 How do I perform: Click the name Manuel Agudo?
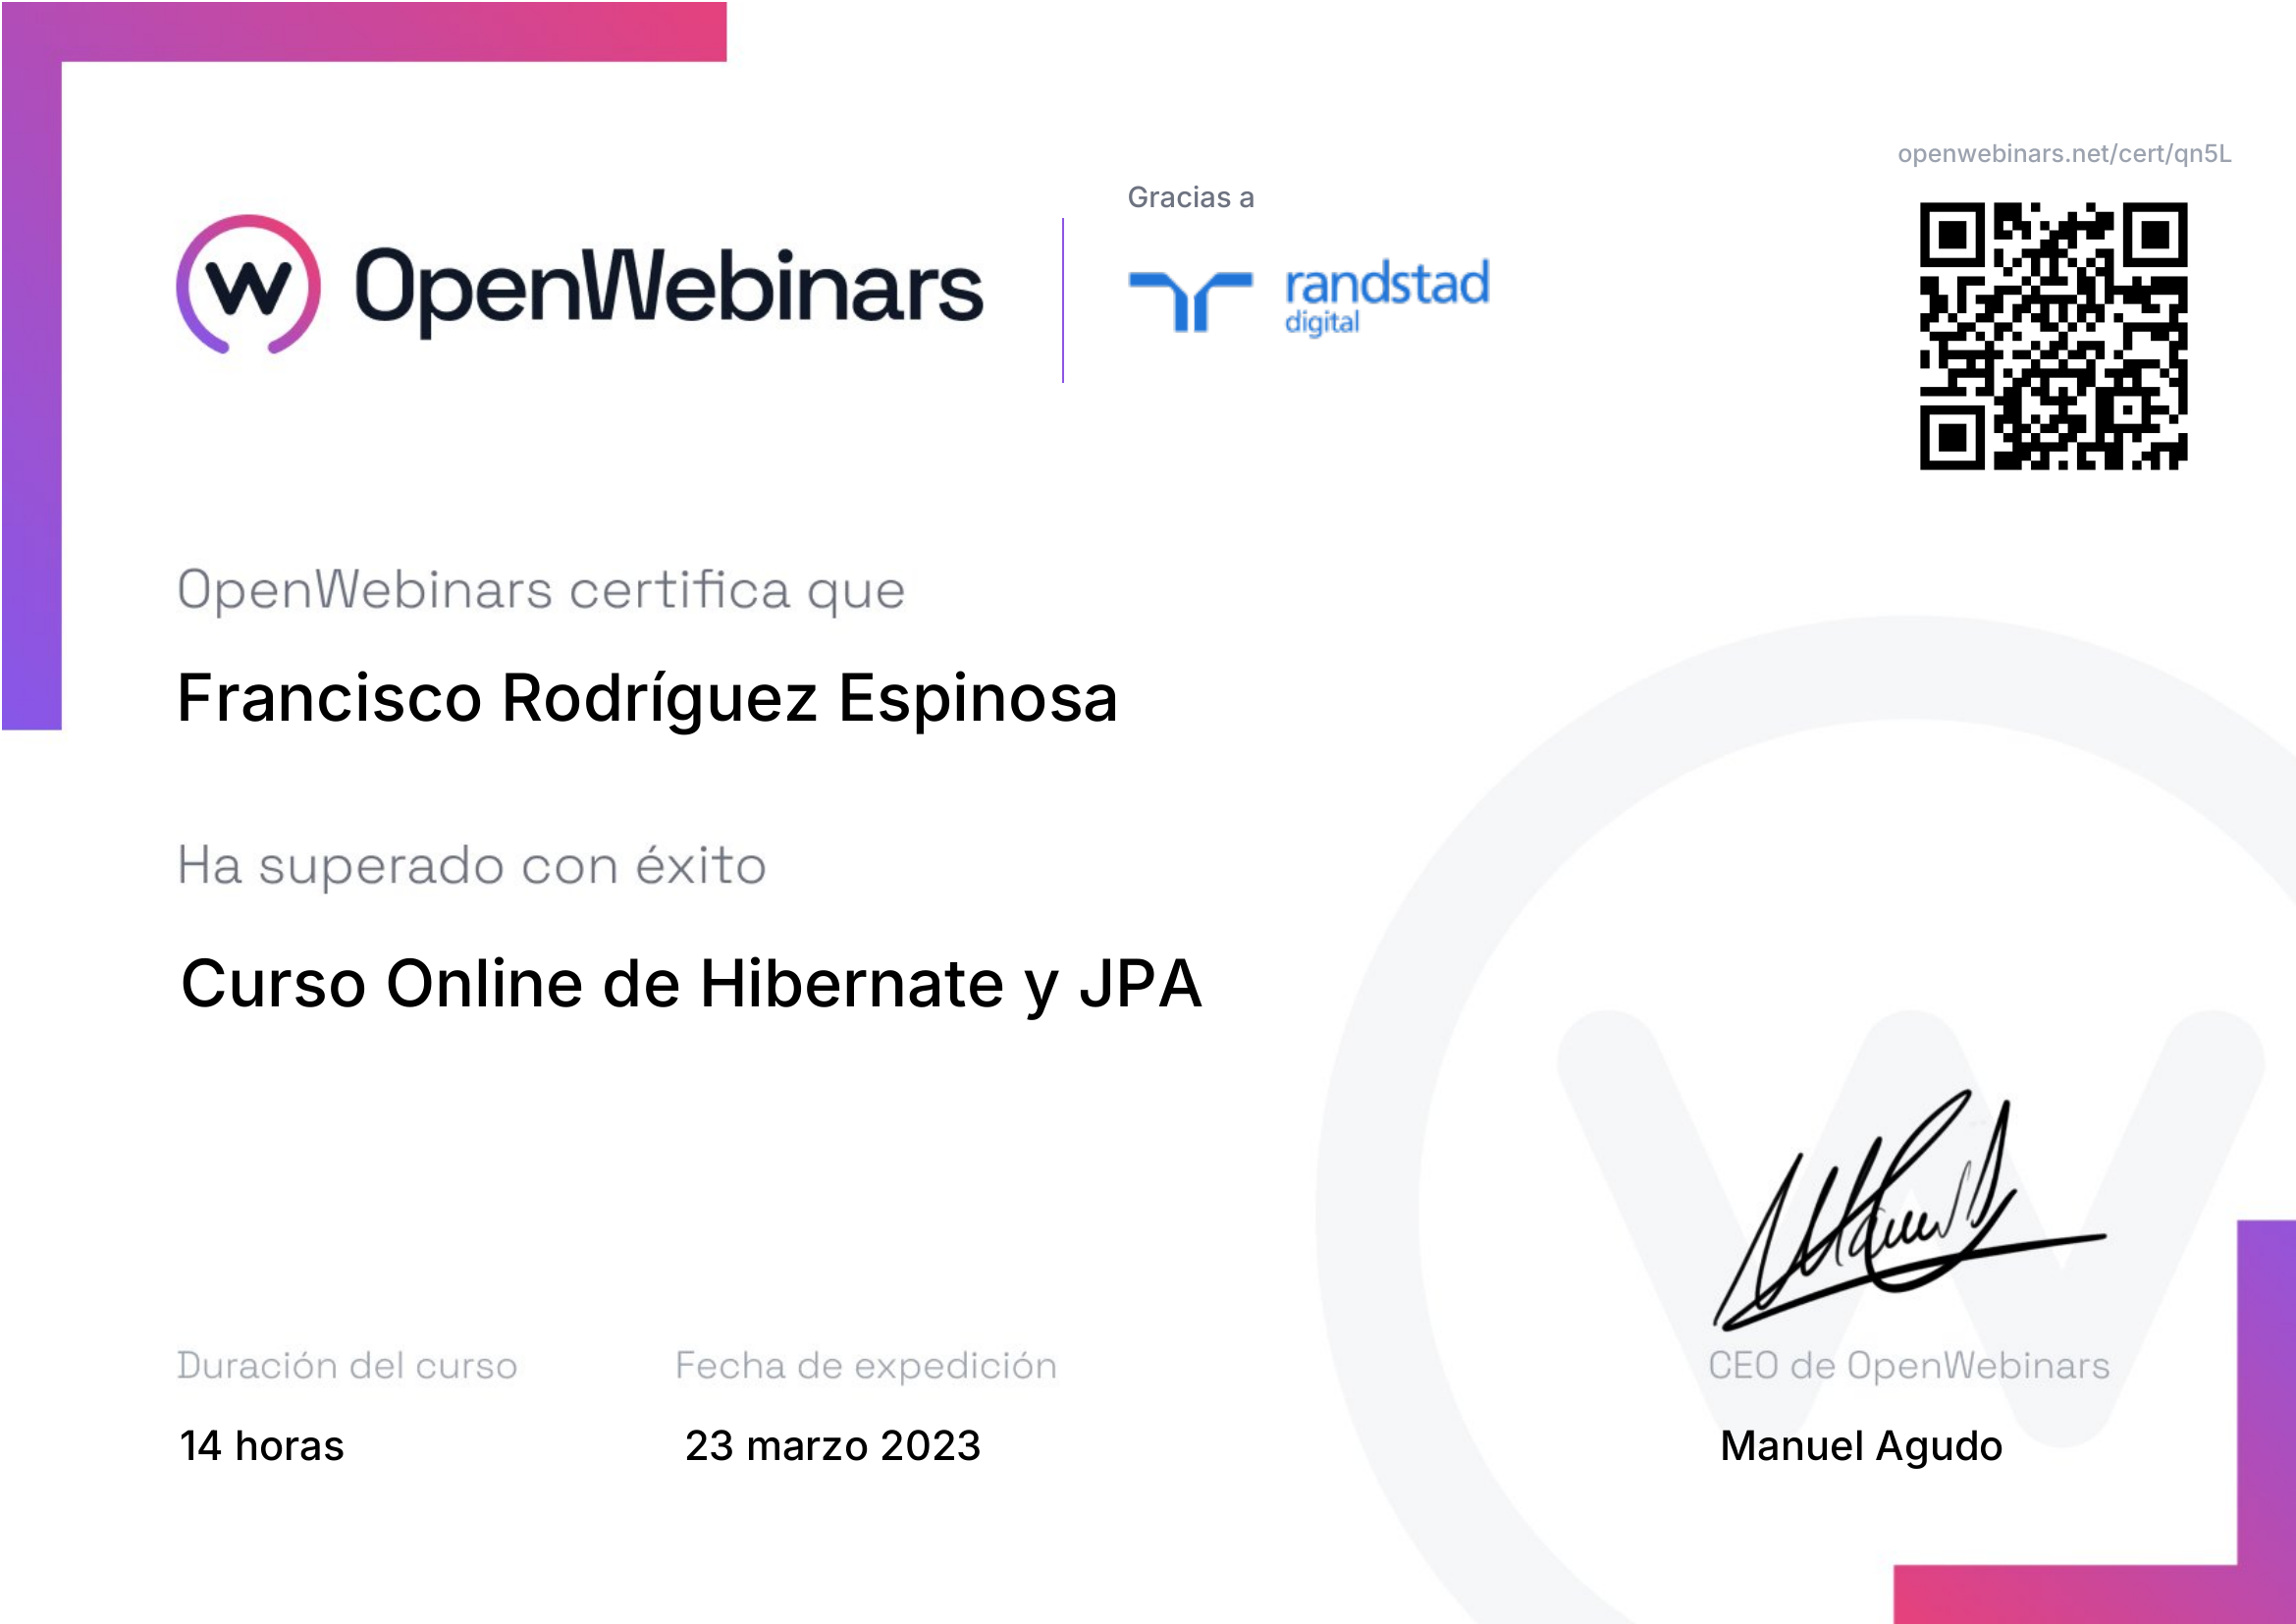coord(1861,1447)
